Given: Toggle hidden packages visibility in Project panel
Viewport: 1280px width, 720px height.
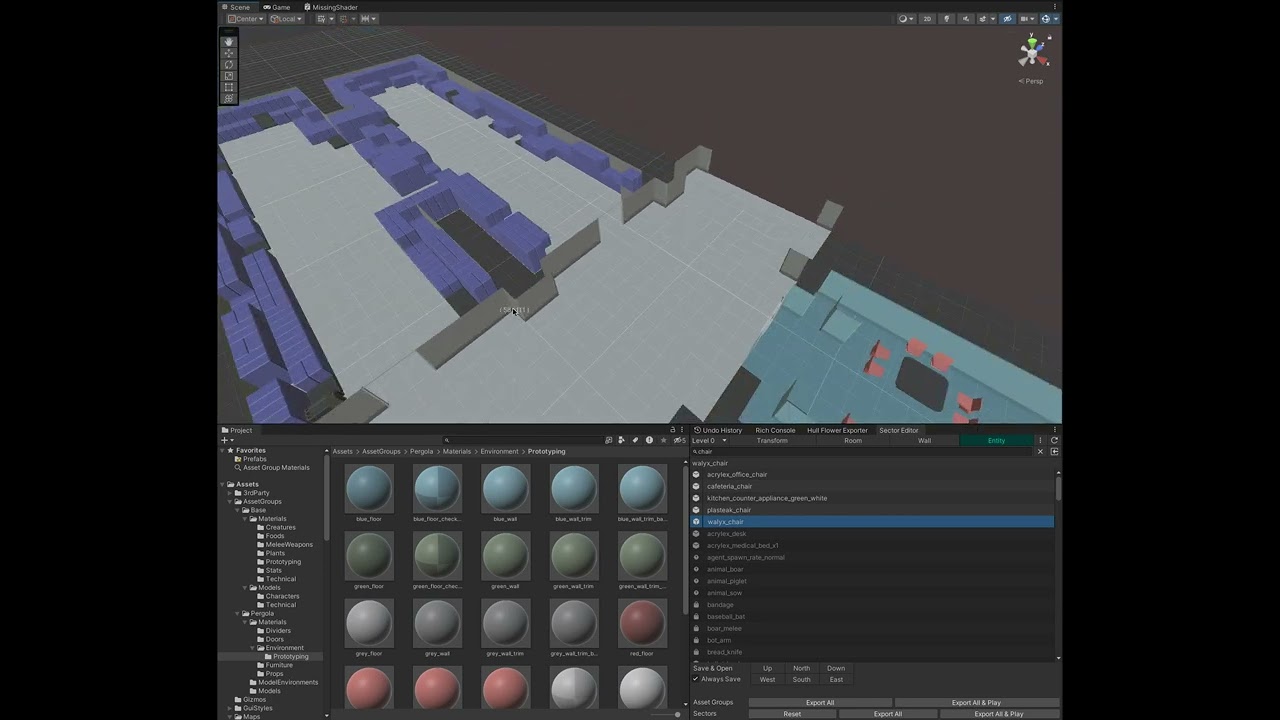Looking at the screenshot, I should pyautogui.click(x=679, y=440).
